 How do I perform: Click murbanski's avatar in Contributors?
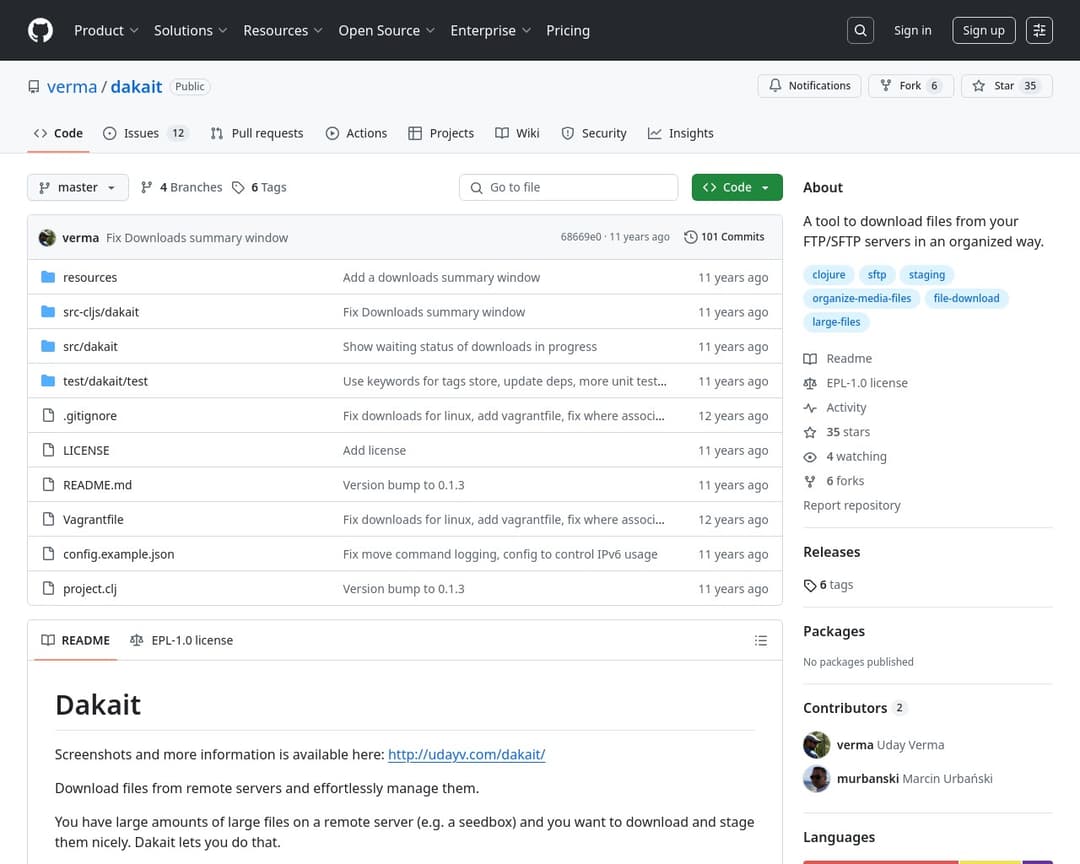click(x=816, y=779)
